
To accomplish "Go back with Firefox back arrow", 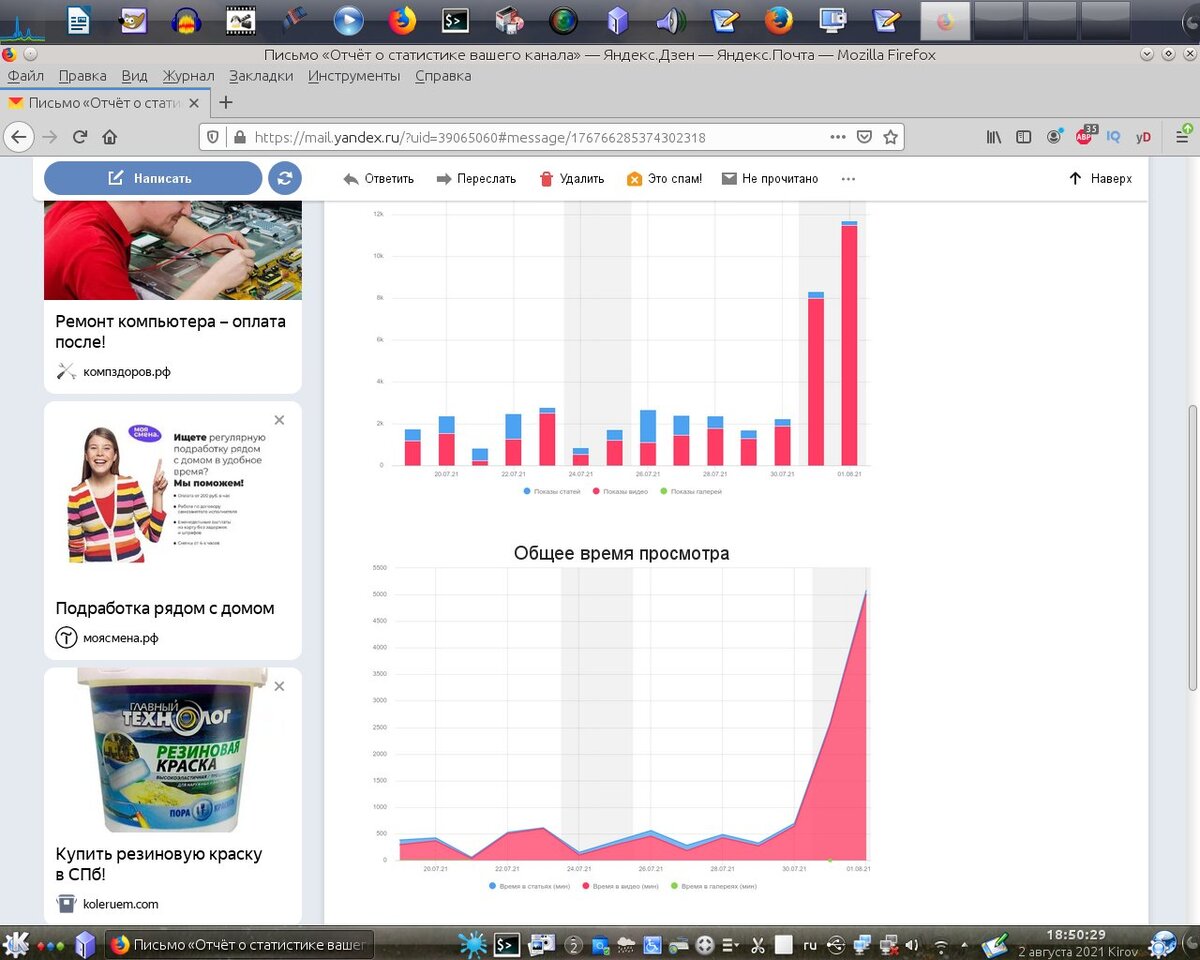I will click(19, 137).
